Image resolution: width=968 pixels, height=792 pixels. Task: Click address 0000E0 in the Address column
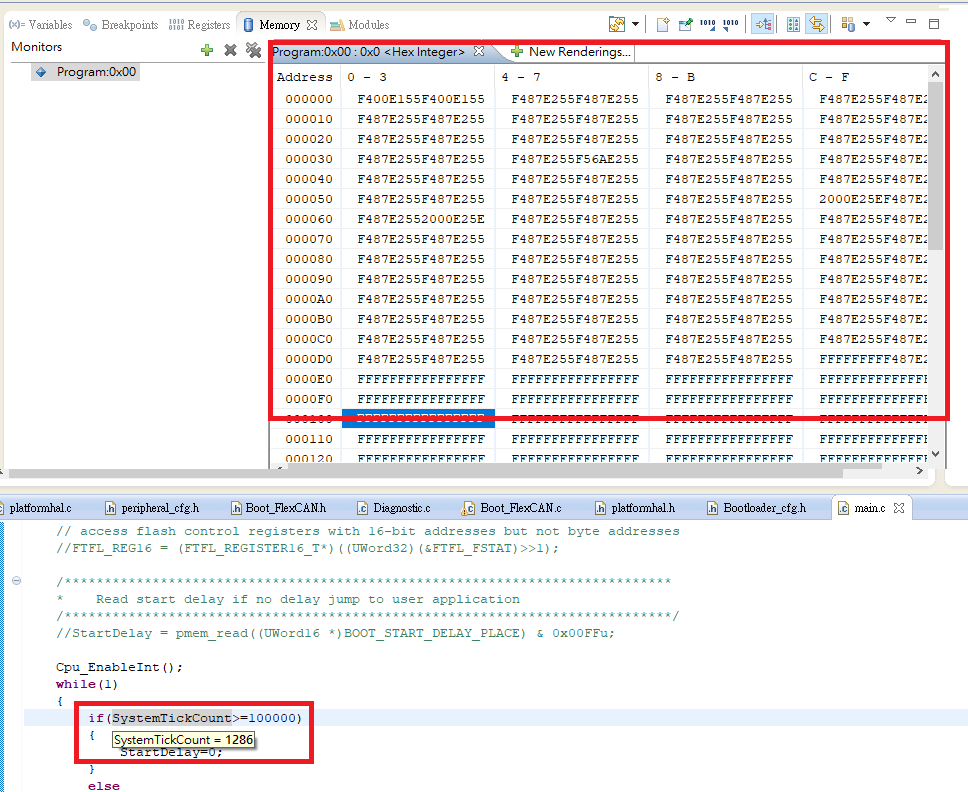(309, 379)
